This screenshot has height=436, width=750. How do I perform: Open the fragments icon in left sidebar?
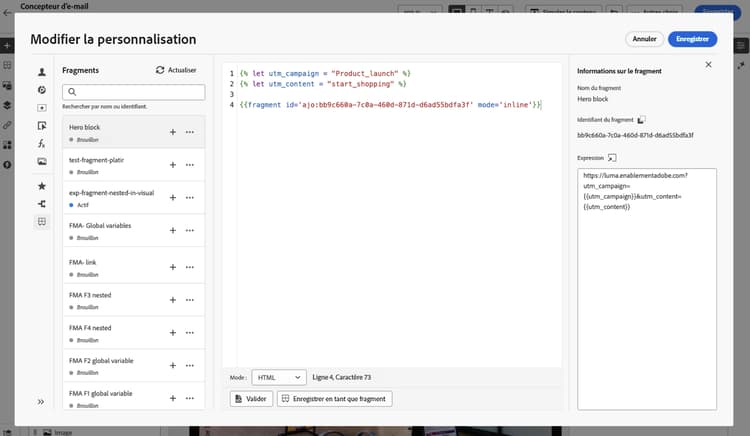point(42,221)
